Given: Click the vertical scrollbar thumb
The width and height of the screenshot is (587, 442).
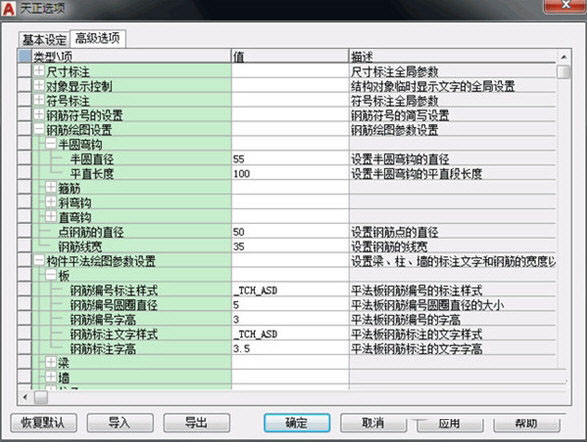Looking at the screenshot, I should coord(563,72).
